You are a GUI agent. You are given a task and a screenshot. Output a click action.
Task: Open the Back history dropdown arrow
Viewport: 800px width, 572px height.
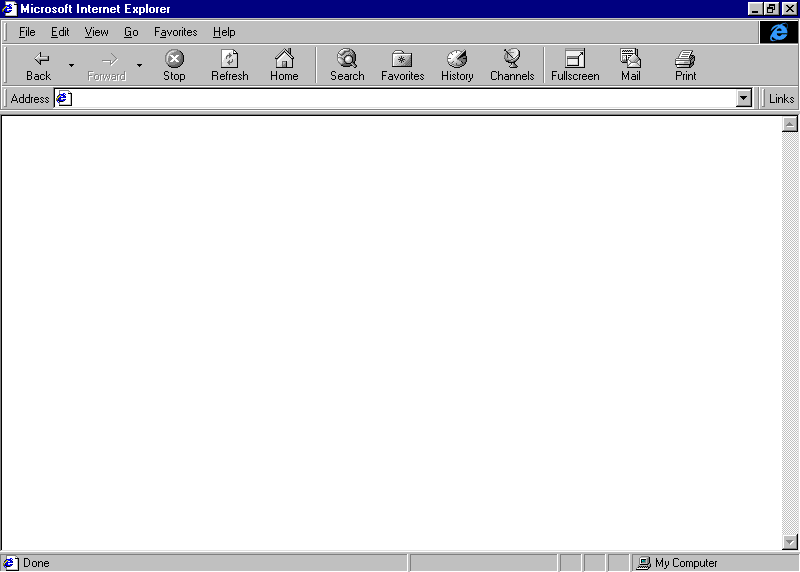click(71, 65)
